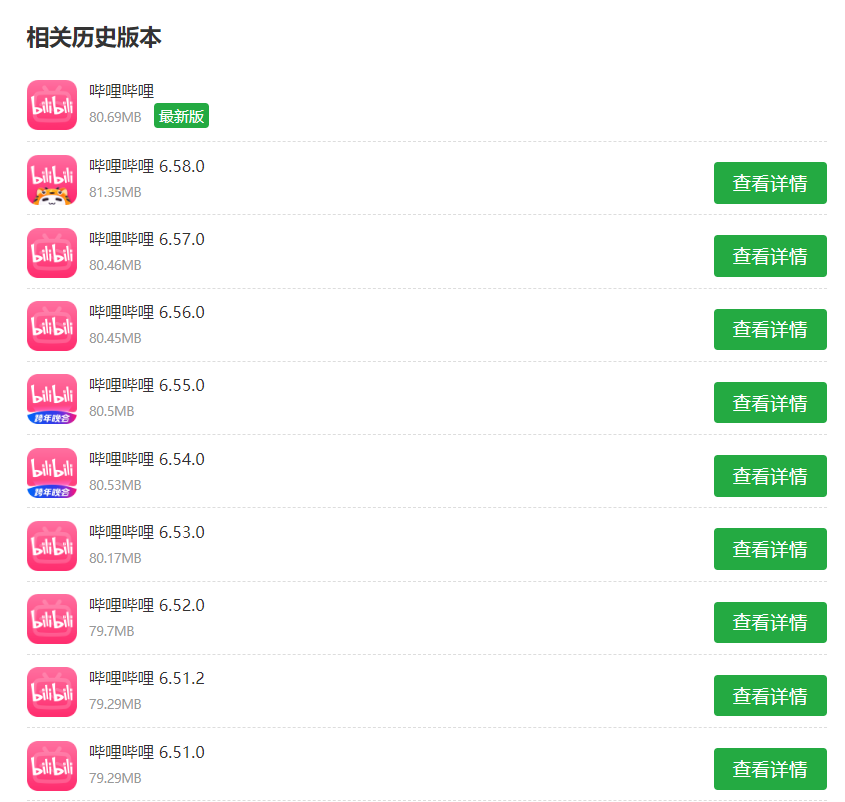This screenshot has width=845, height=802.
Task: Click the Bilibili icon for version 6.51.2
Action: click(x=52, y=692)
